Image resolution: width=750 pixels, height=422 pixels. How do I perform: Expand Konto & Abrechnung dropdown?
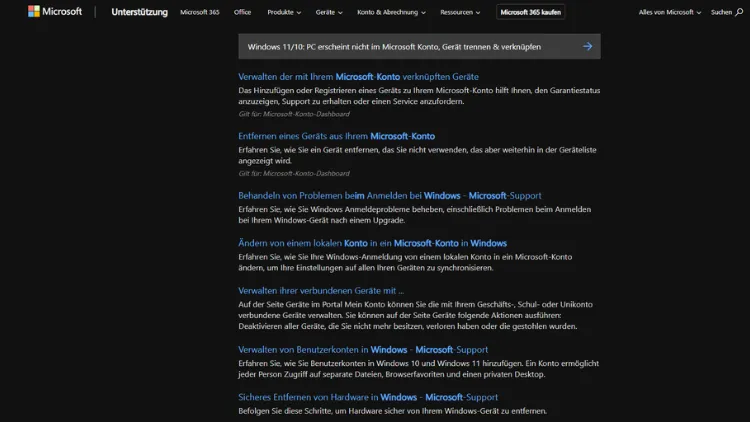point(391,12)
